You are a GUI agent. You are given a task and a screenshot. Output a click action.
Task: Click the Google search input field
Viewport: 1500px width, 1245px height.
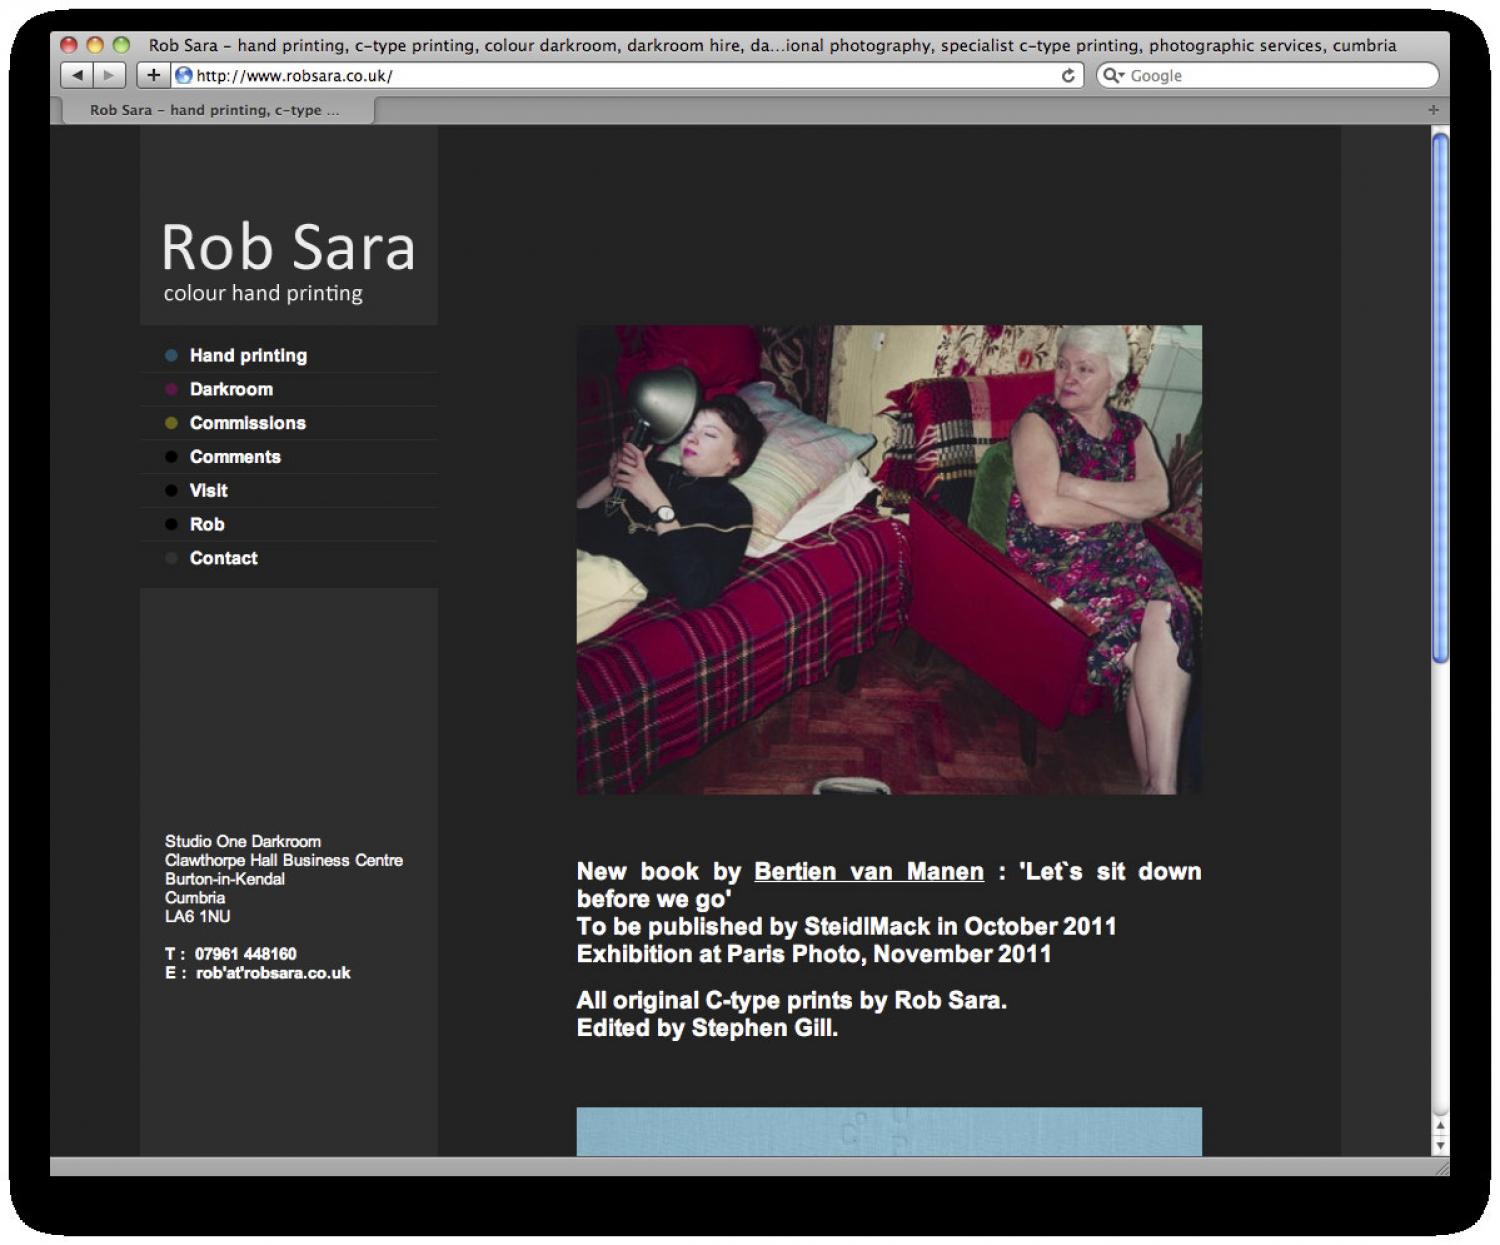pos(1280,75)
